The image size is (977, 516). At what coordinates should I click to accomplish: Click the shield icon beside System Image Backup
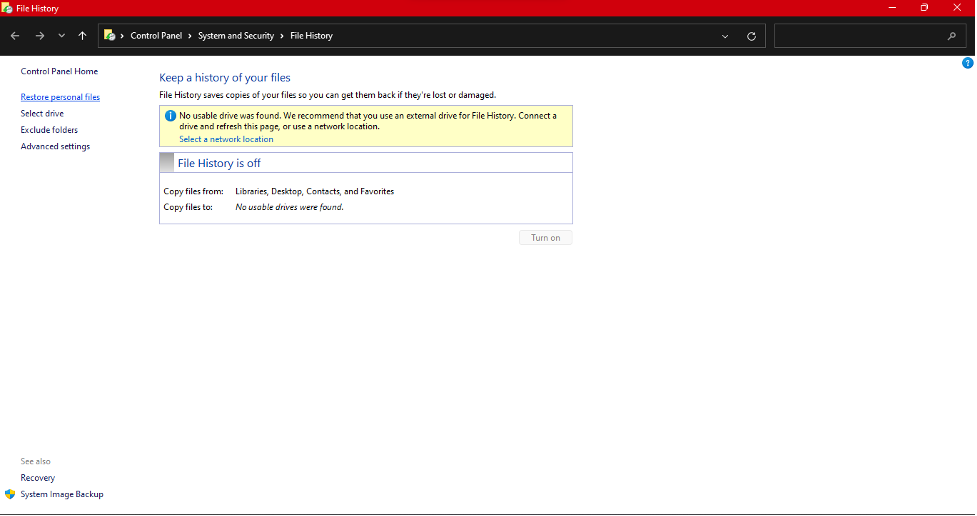pos(10,494)
